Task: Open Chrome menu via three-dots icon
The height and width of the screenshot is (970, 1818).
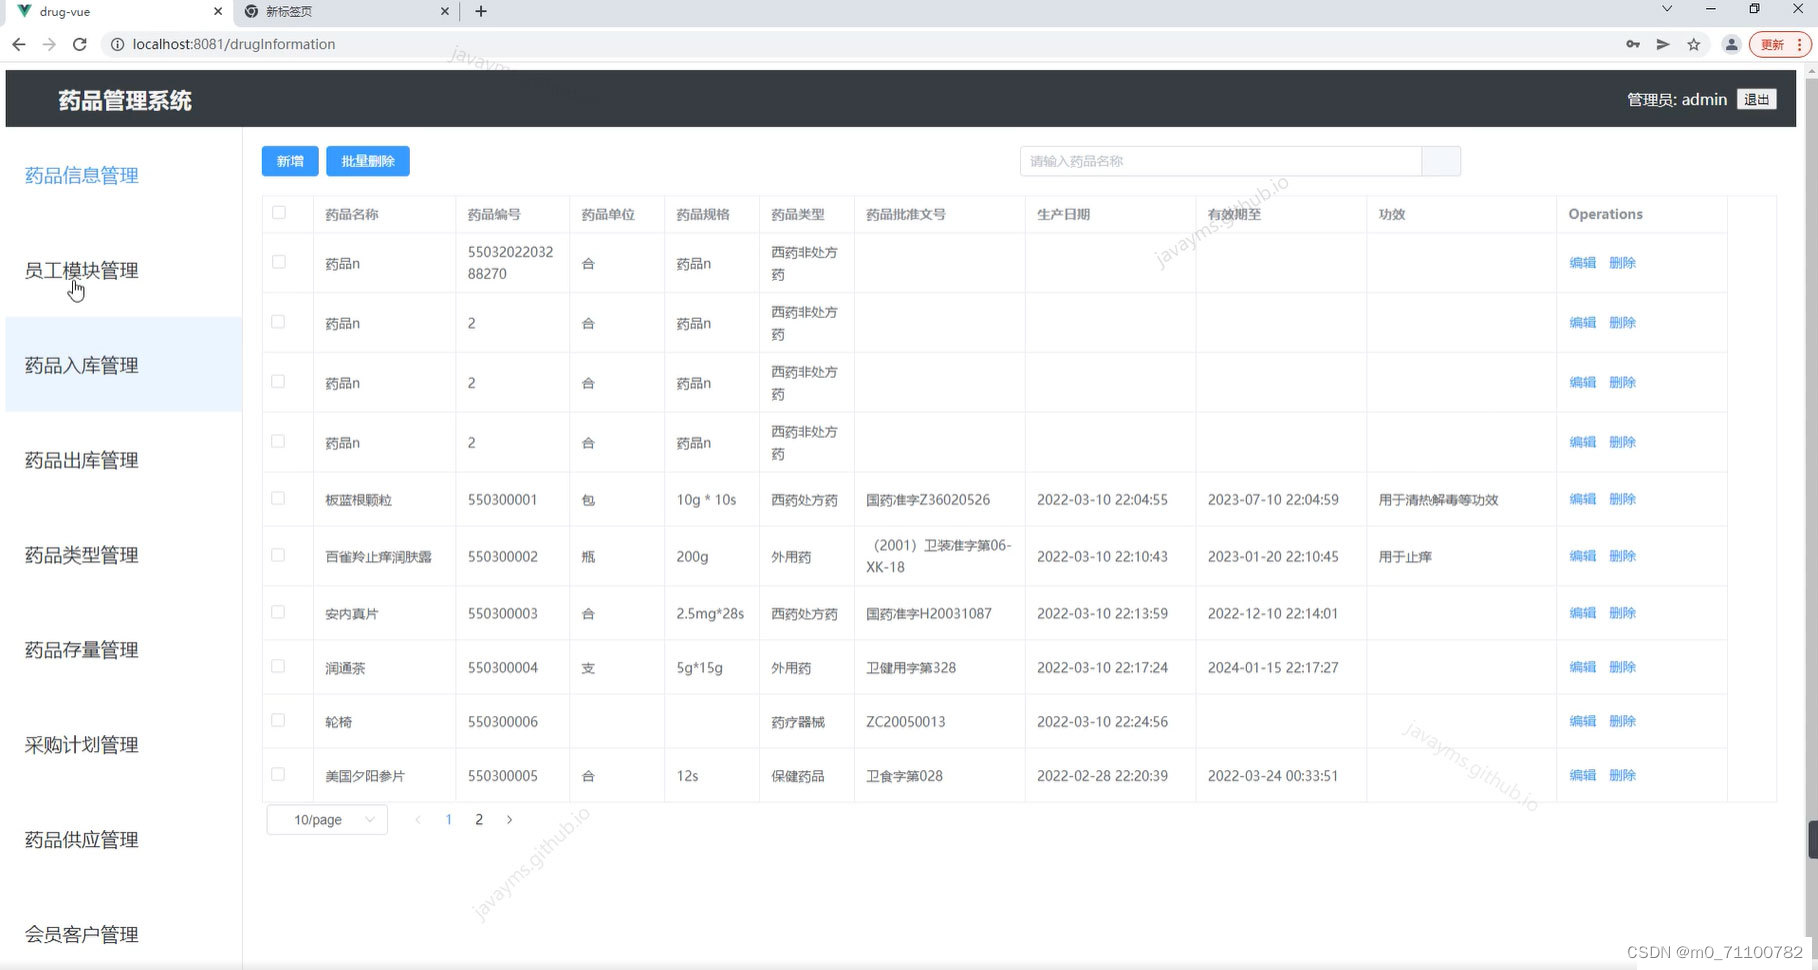Action: pos(1797,44)
